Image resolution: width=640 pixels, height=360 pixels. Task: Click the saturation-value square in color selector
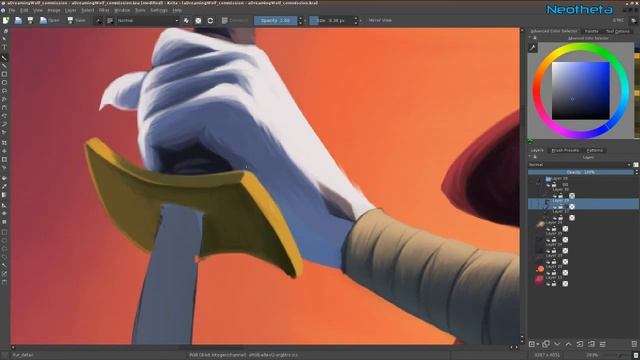(x=581, y=91)
